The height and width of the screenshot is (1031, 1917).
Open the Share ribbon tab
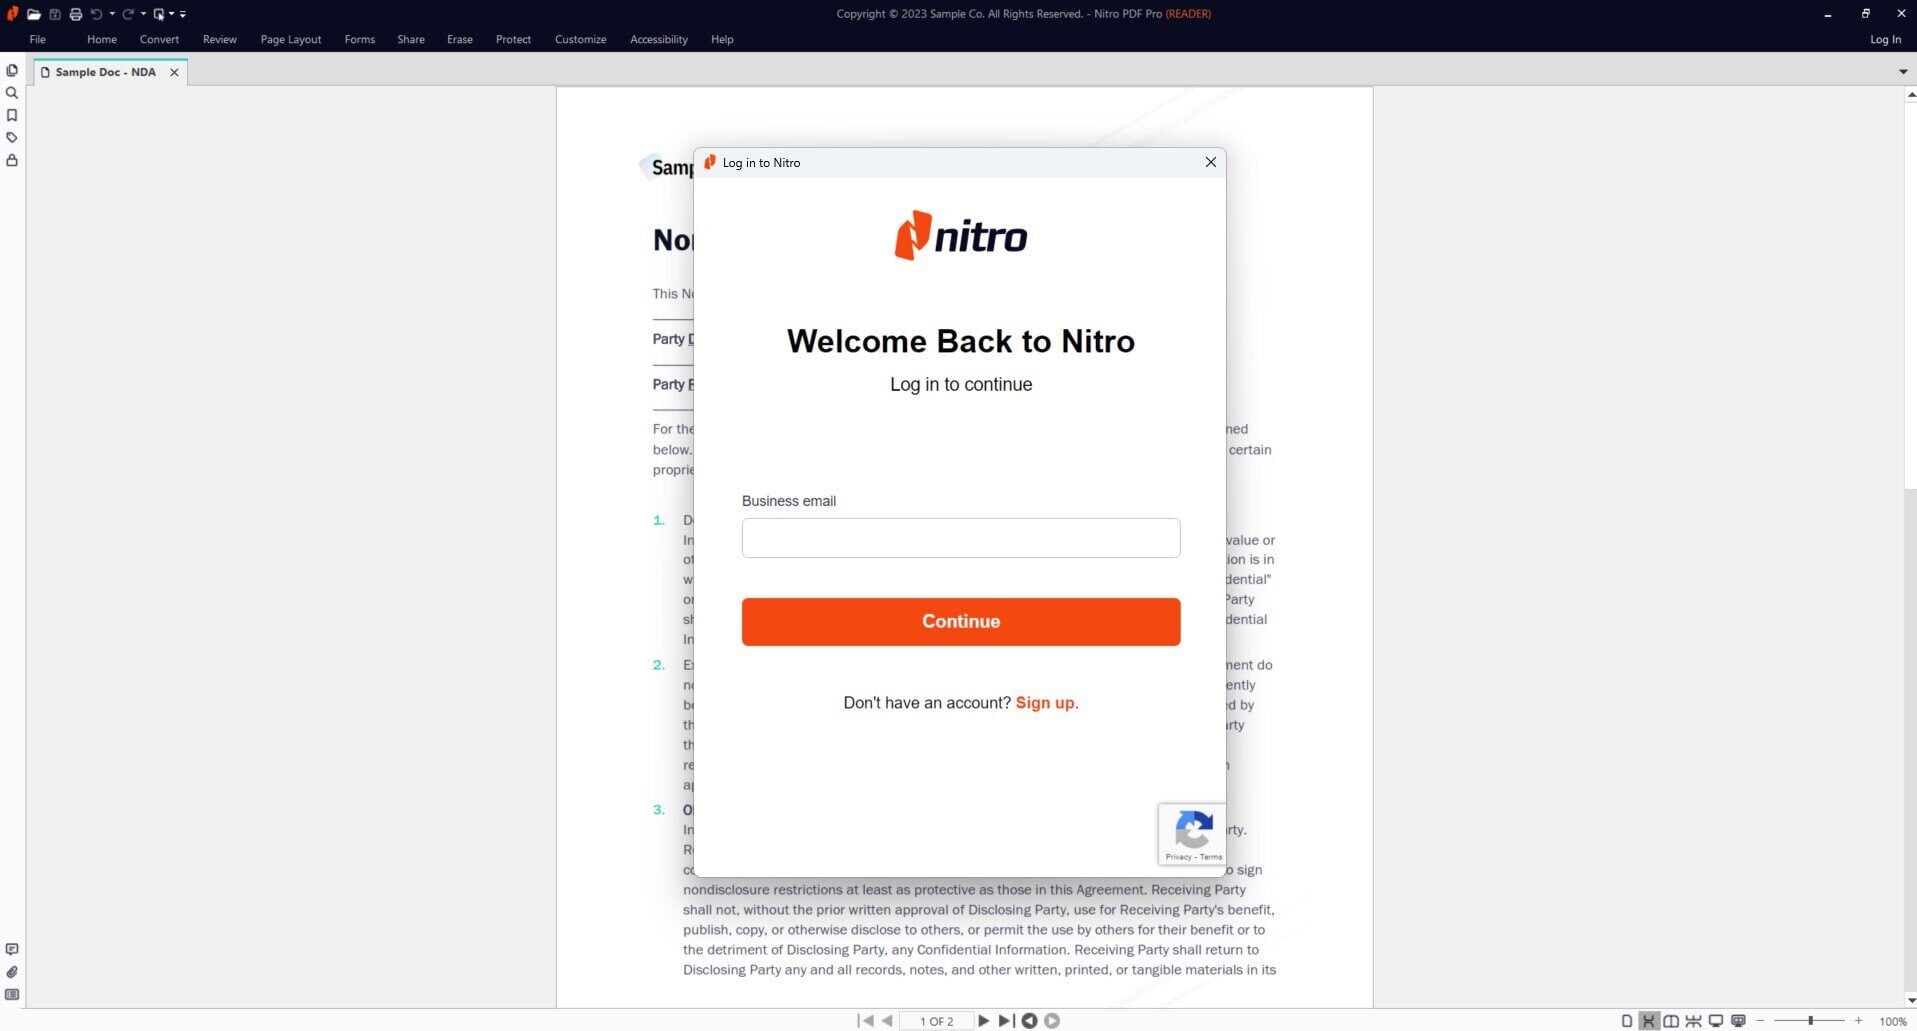(x=411, y=39)
